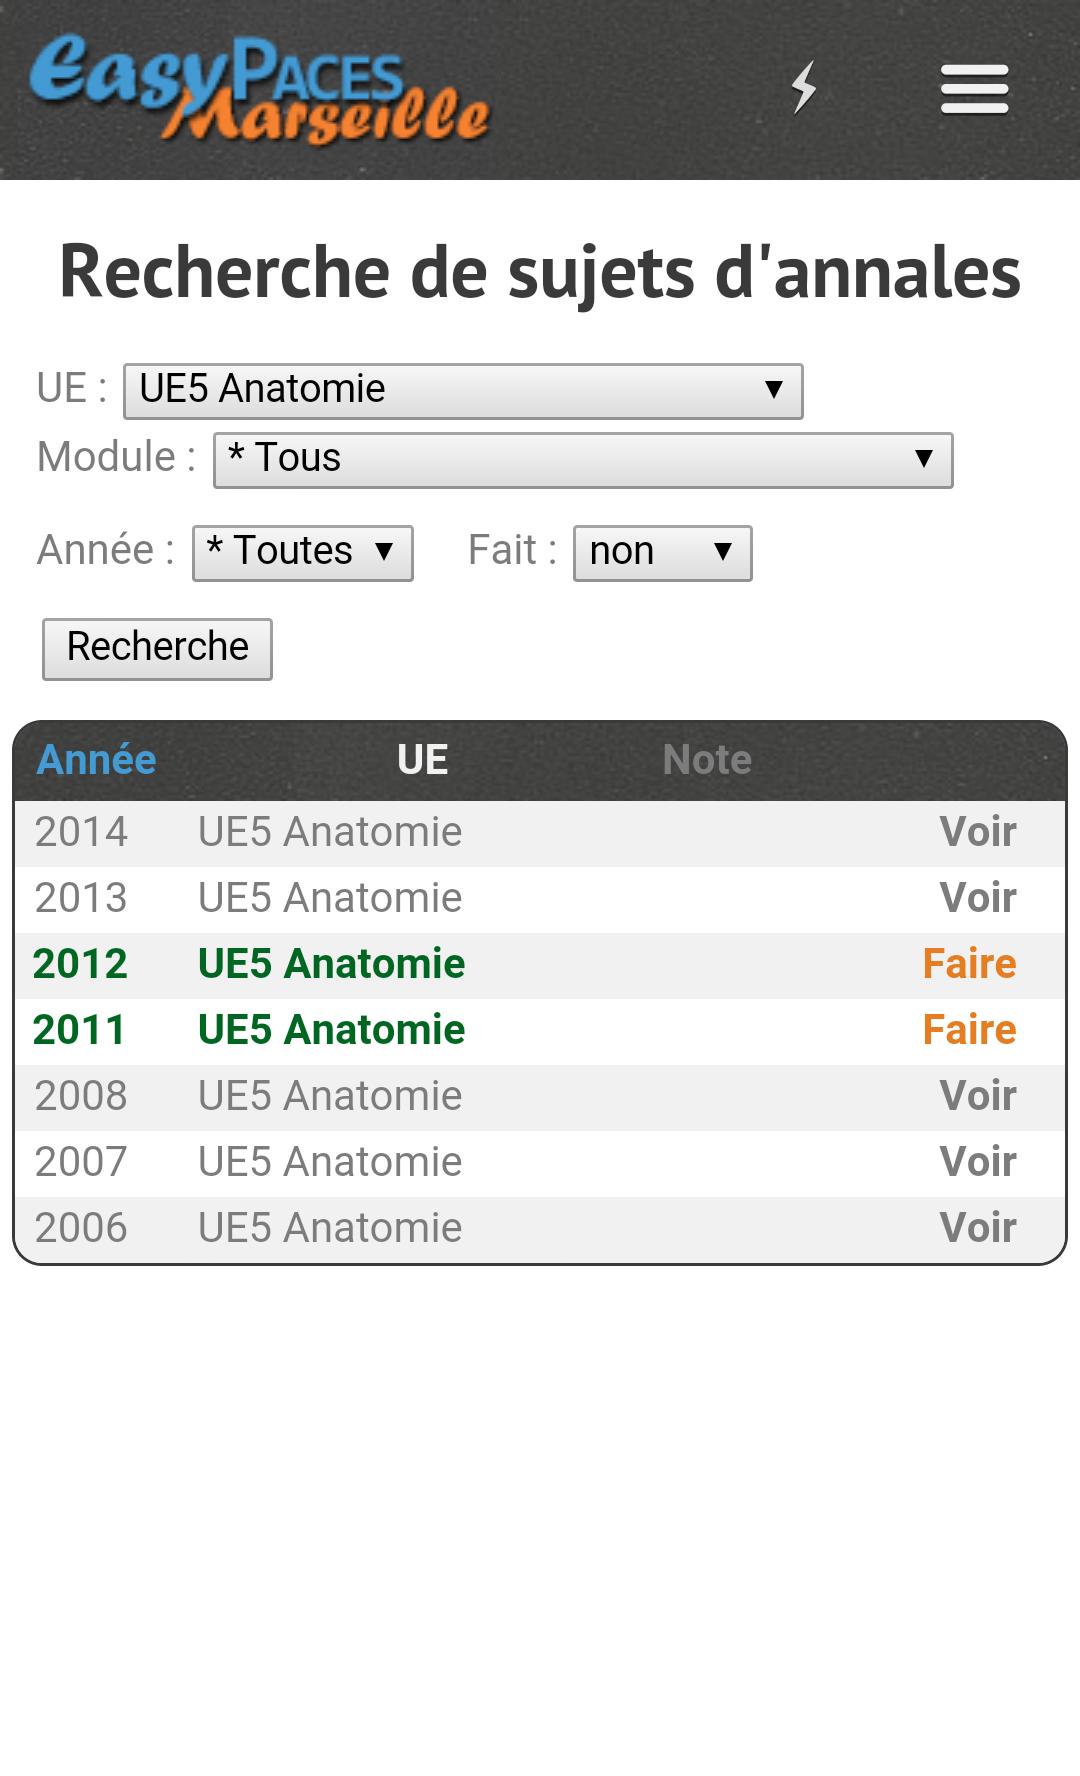Open the UE dropdown

(462, 390)
